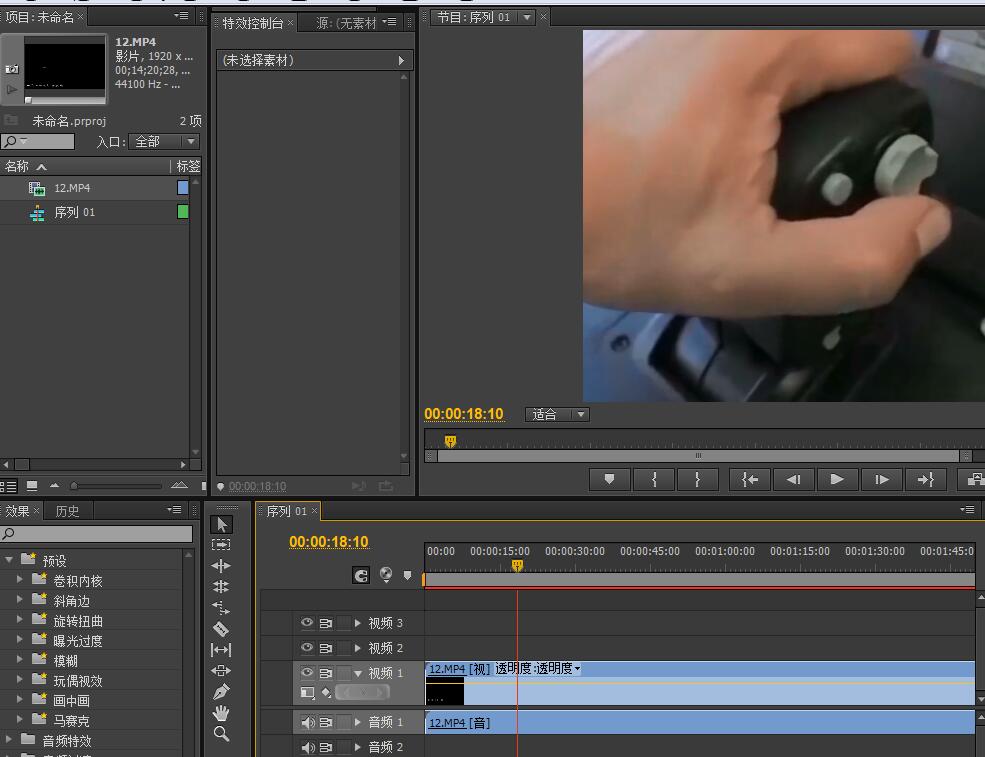
Task: Mute the 音频 2 track speaker
Action: (x=307, y=747)
